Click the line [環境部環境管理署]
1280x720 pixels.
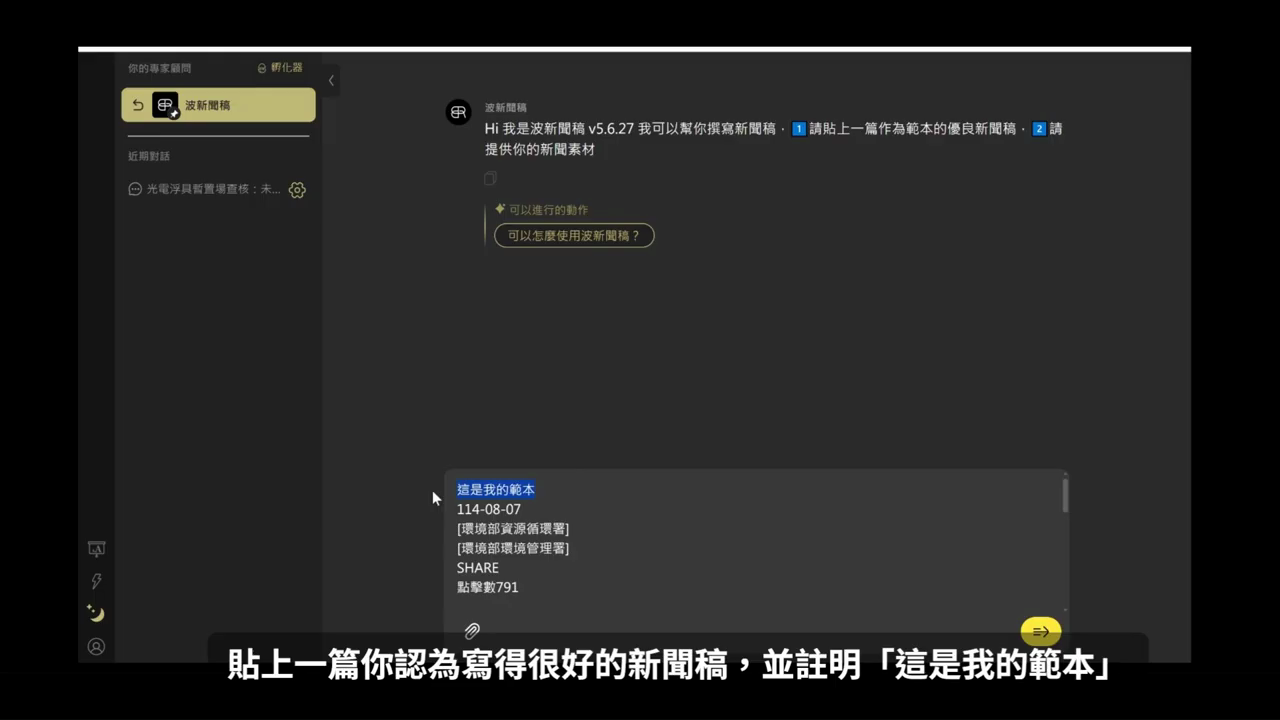coord(513,548)
